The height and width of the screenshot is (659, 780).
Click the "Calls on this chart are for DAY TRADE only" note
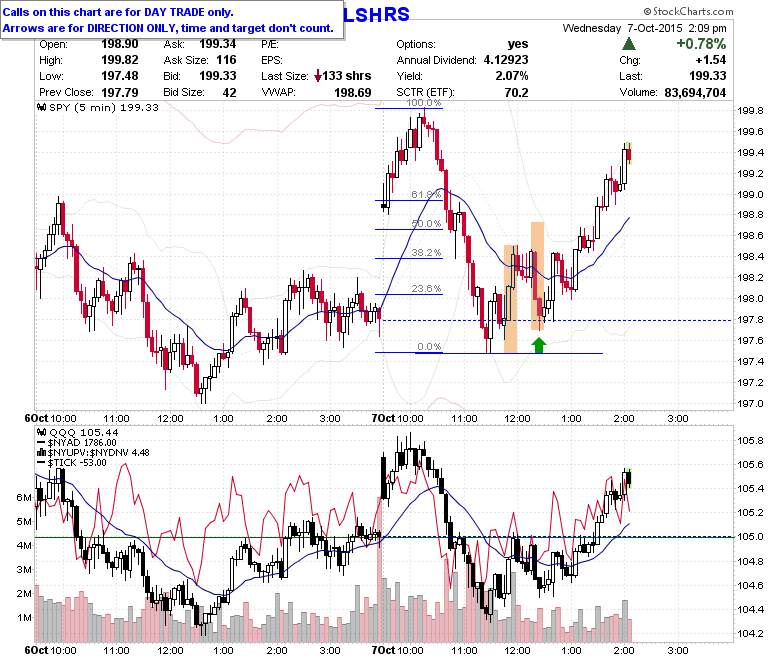(x=117, y=12)
